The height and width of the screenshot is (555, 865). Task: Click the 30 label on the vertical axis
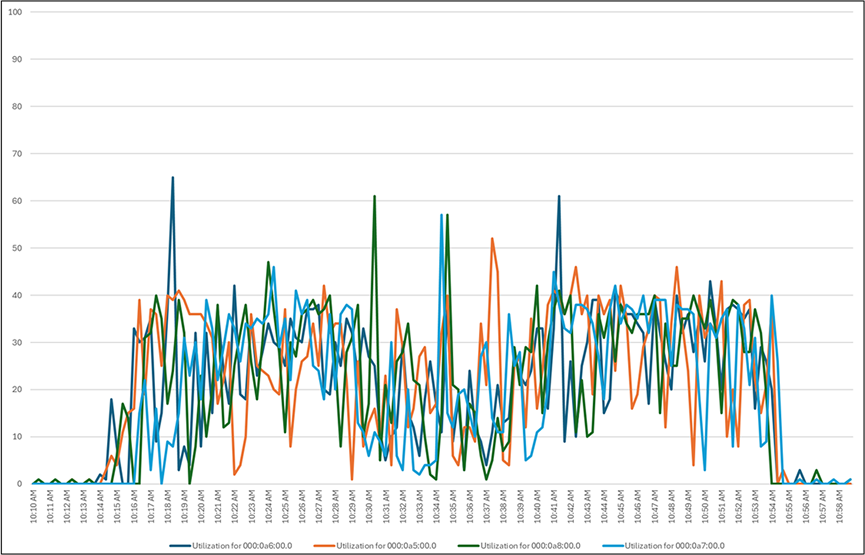click(18, 342)
